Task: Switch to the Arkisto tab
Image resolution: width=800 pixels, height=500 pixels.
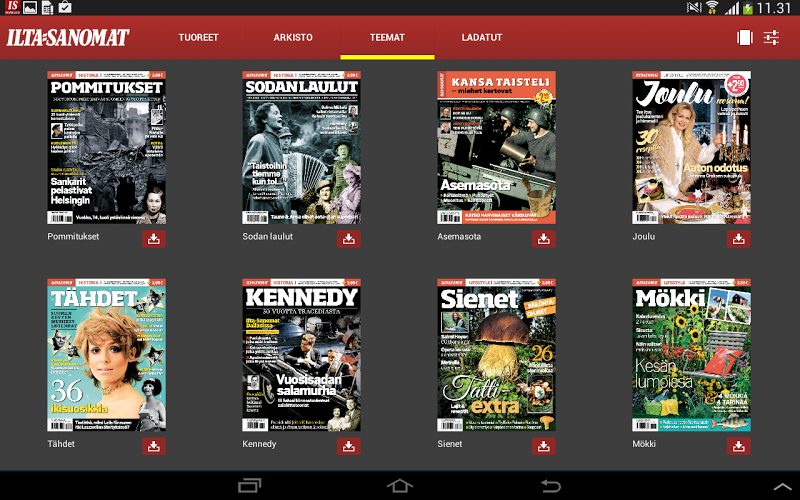Action: (x=293, y=37)
